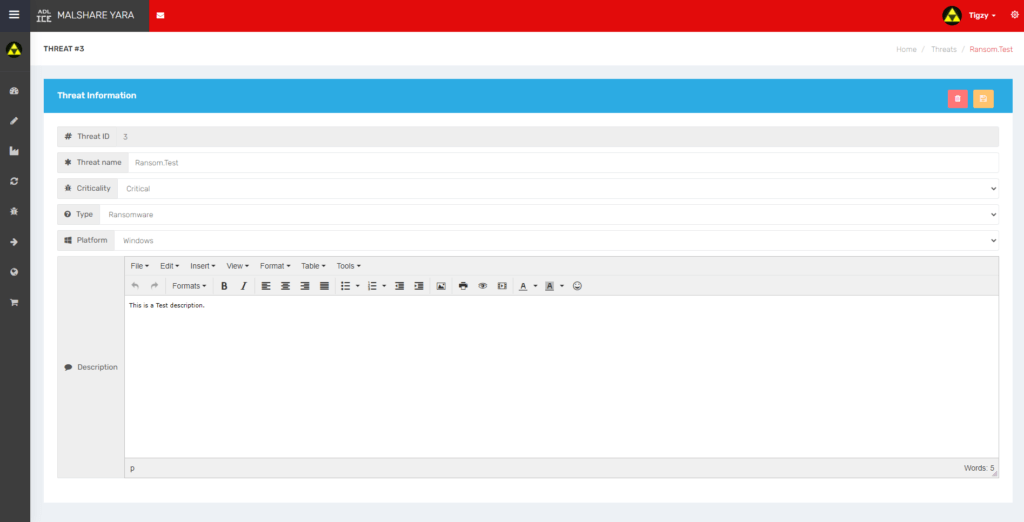Image resolution: width=1024 pixels, height=522 pixels.
Task: Open the emoticons picker in editor toolbar
Action: (x=577, y=286)
